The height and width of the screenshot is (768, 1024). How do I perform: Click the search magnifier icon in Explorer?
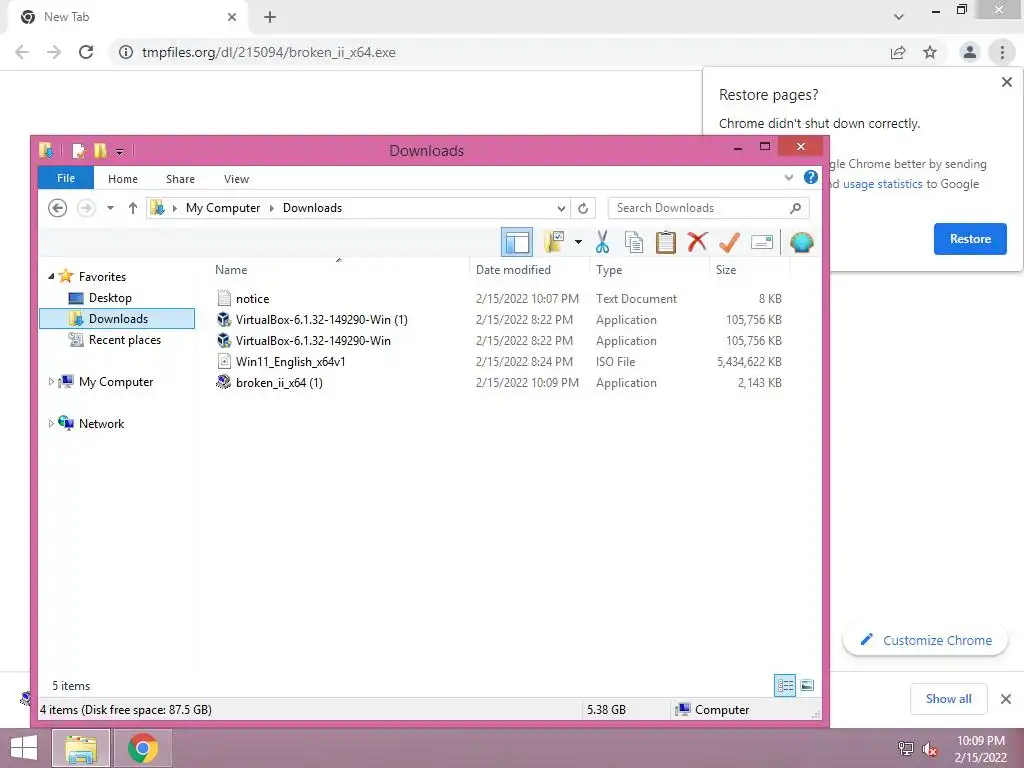click(x=795, y=208)
